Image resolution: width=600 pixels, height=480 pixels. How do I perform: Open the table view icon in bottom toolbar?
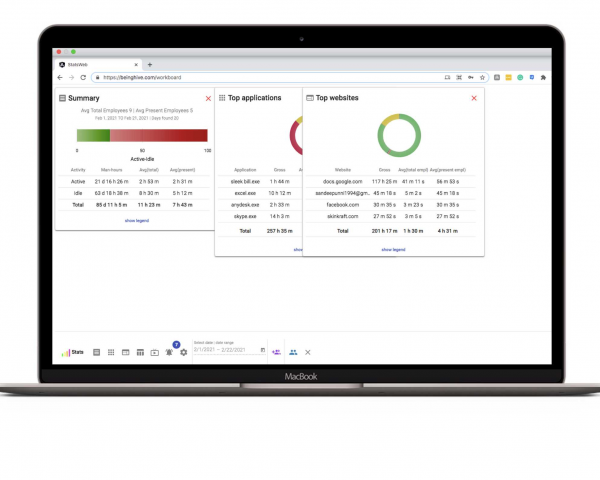coord(140,352)
